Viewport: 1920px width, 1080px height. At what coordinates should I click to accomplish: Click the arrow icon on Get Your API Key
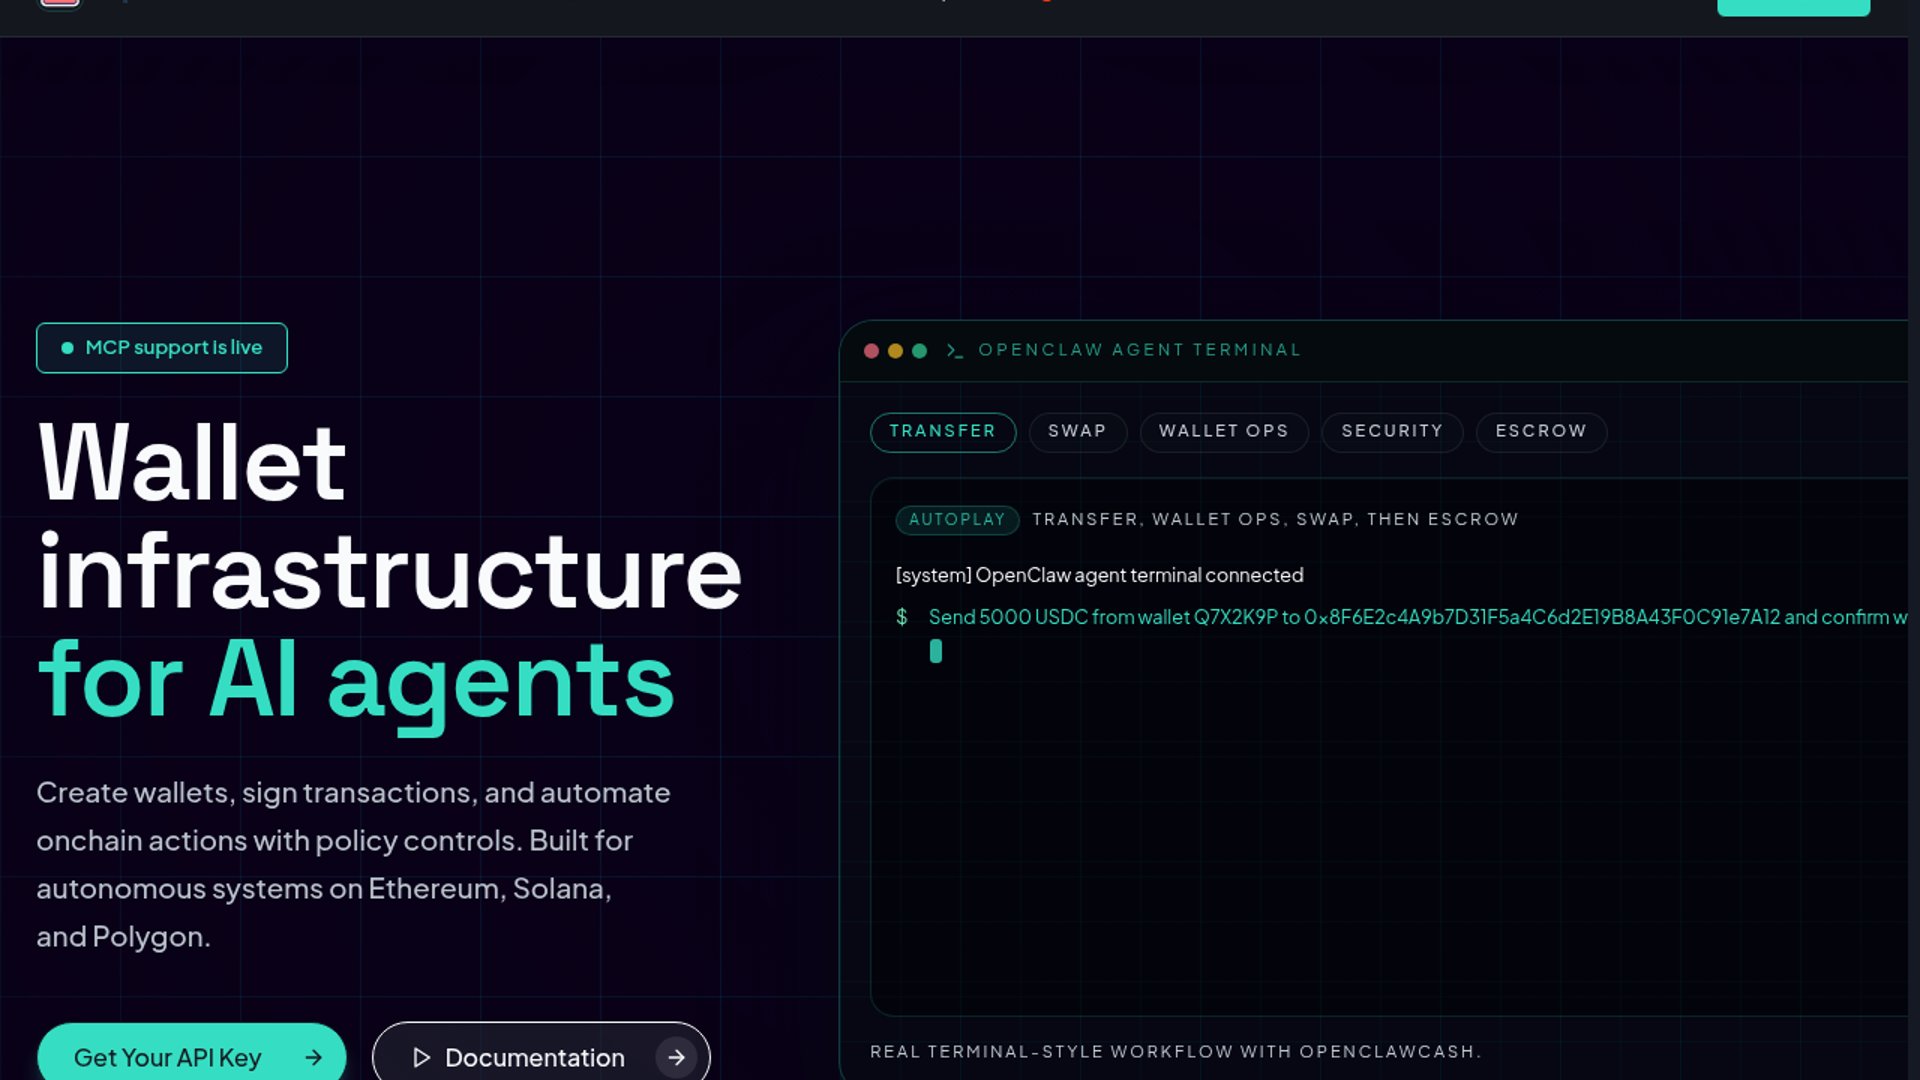[314, 1058]
